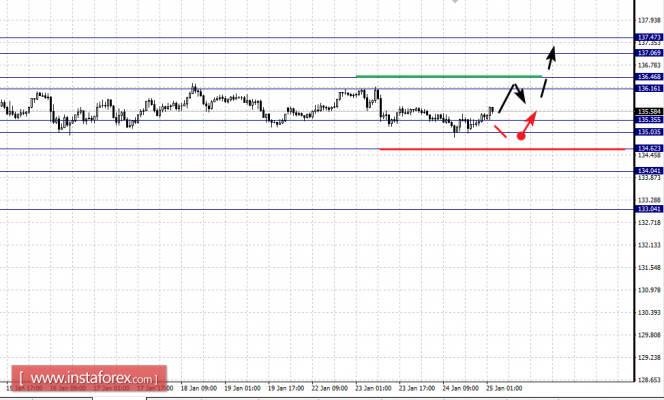Click the 134.458 price scale value

pos(649,155)
